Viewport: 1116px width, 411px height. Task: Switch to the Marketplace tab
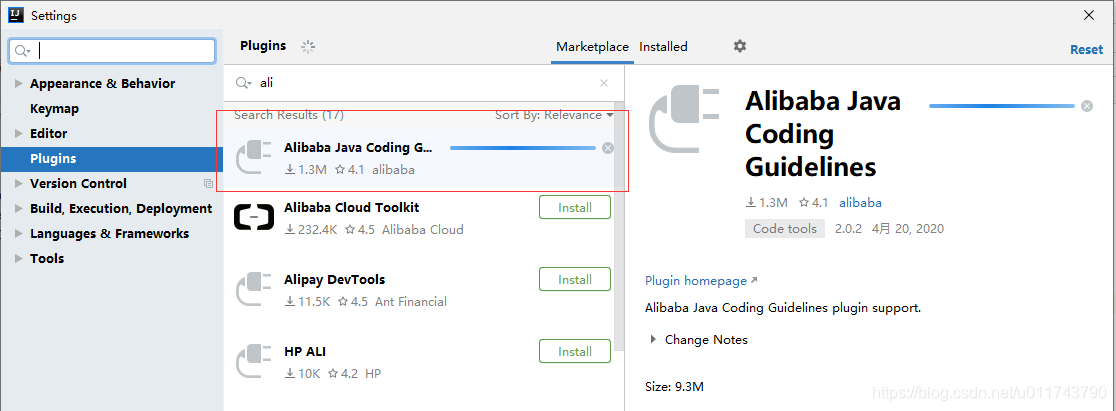[592, 47]
